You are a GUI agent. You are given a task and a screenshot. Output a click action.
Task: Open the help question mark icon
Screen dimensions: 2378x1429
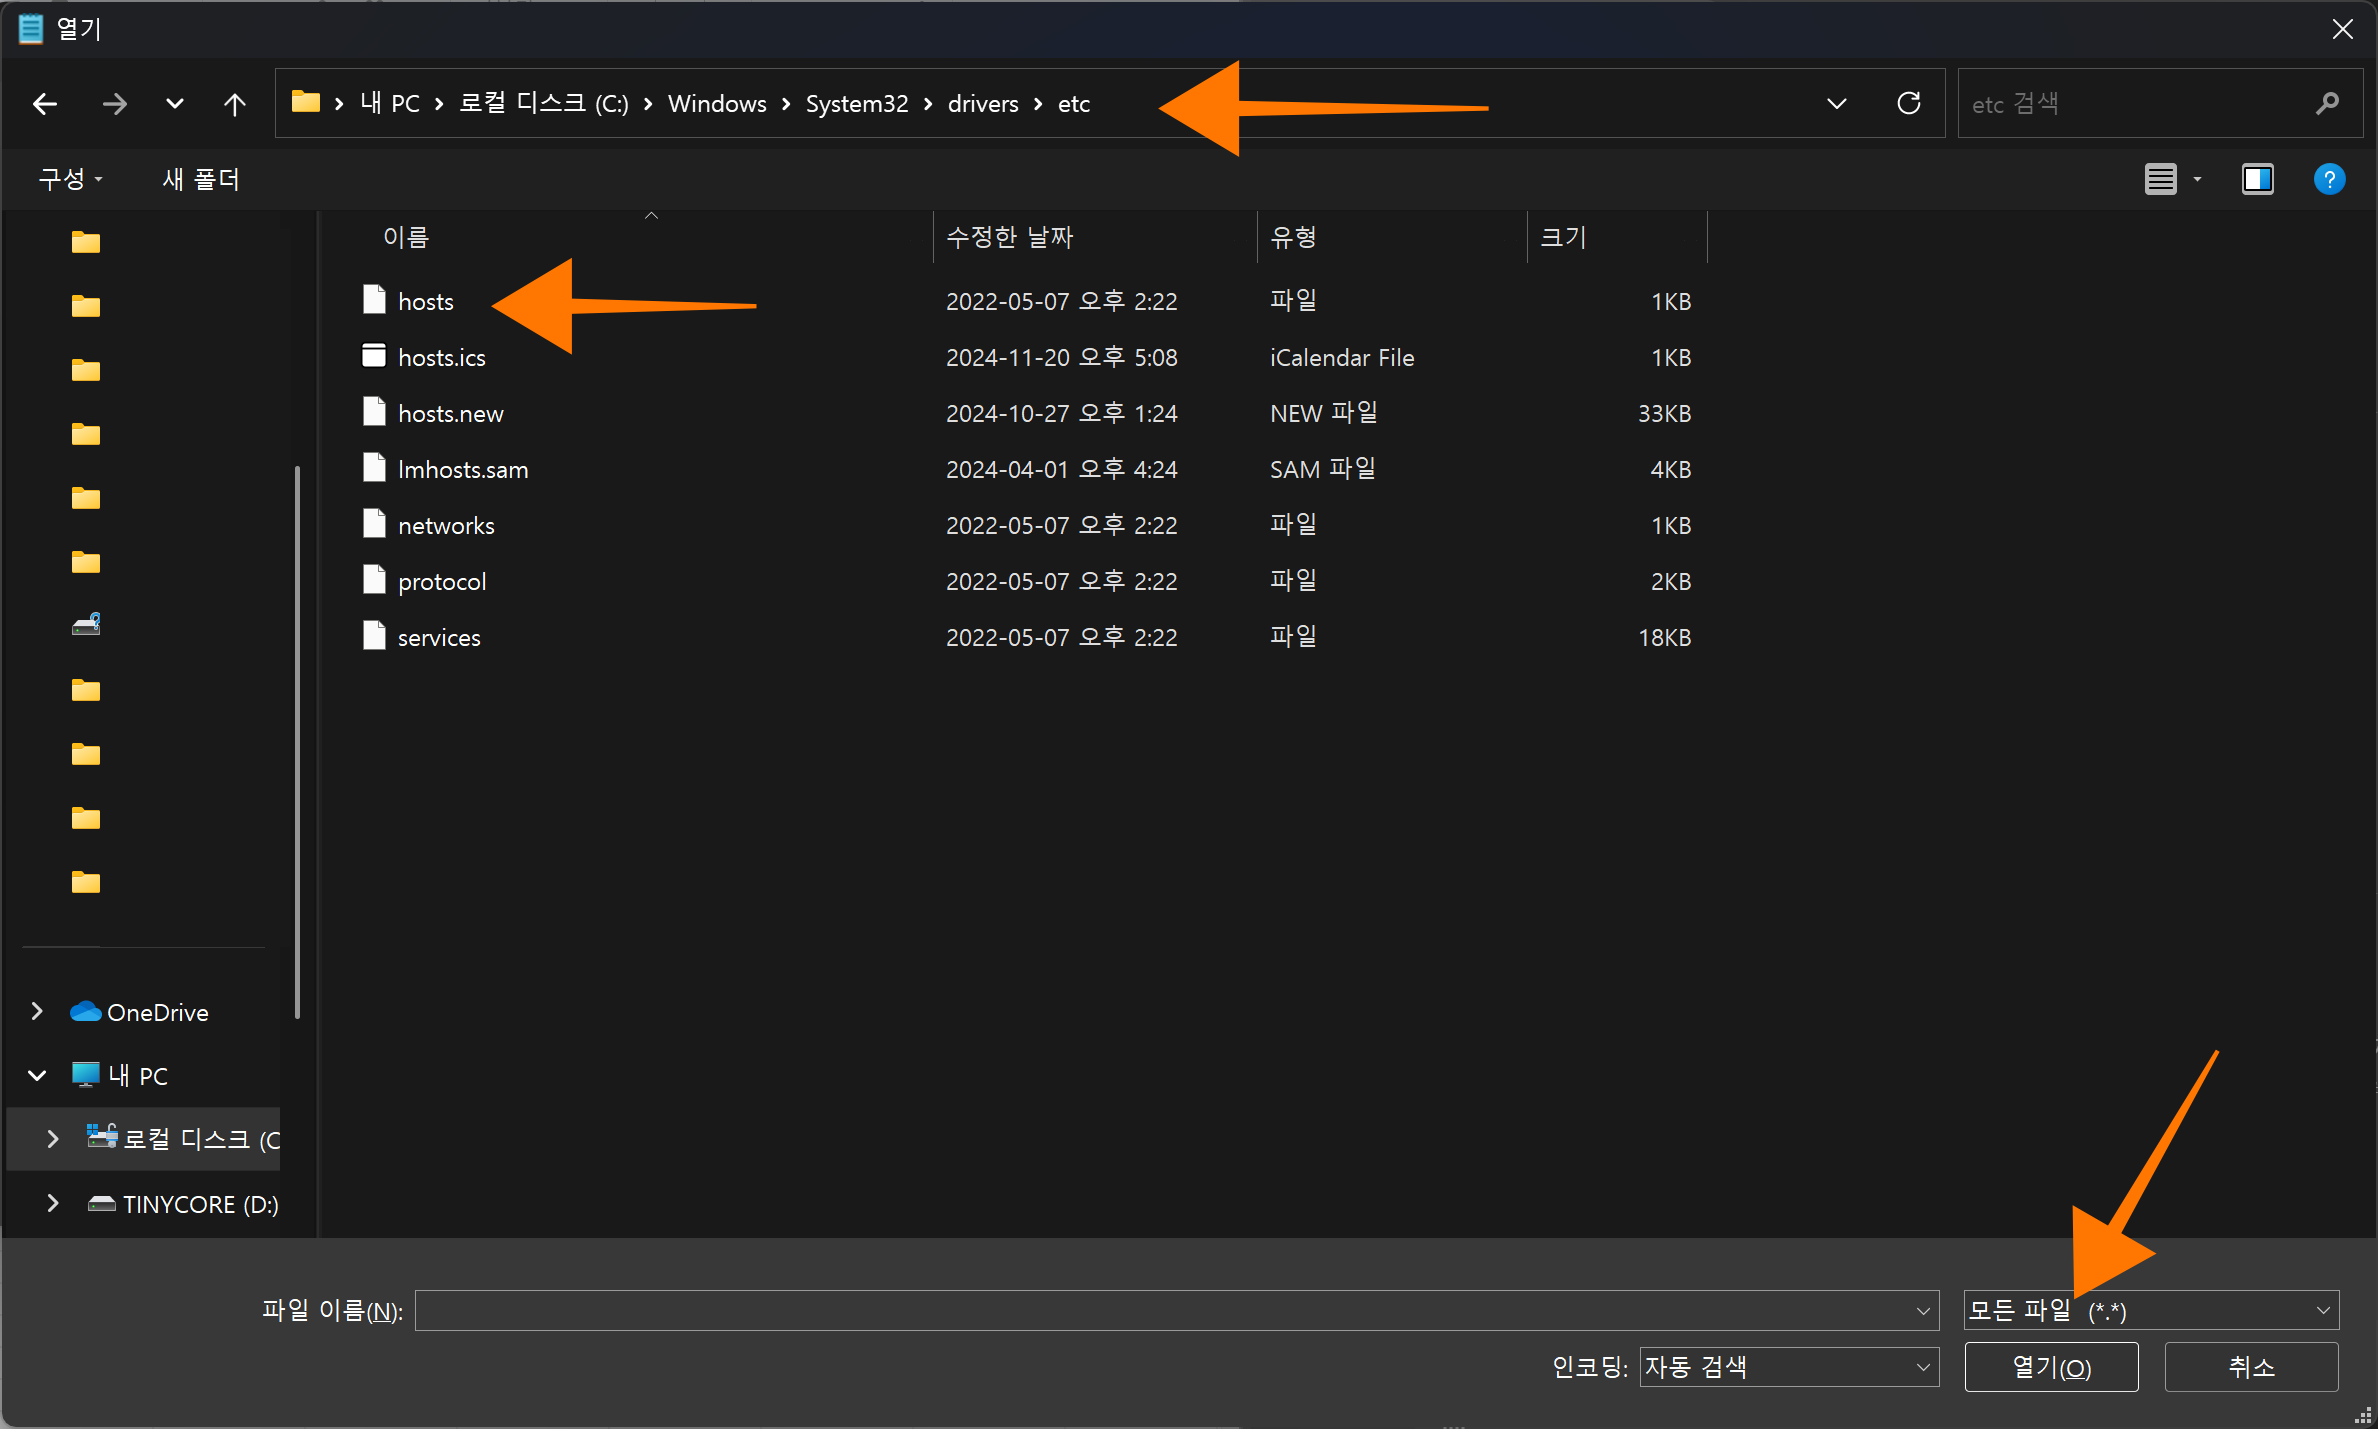click(x=2329, y=179)
